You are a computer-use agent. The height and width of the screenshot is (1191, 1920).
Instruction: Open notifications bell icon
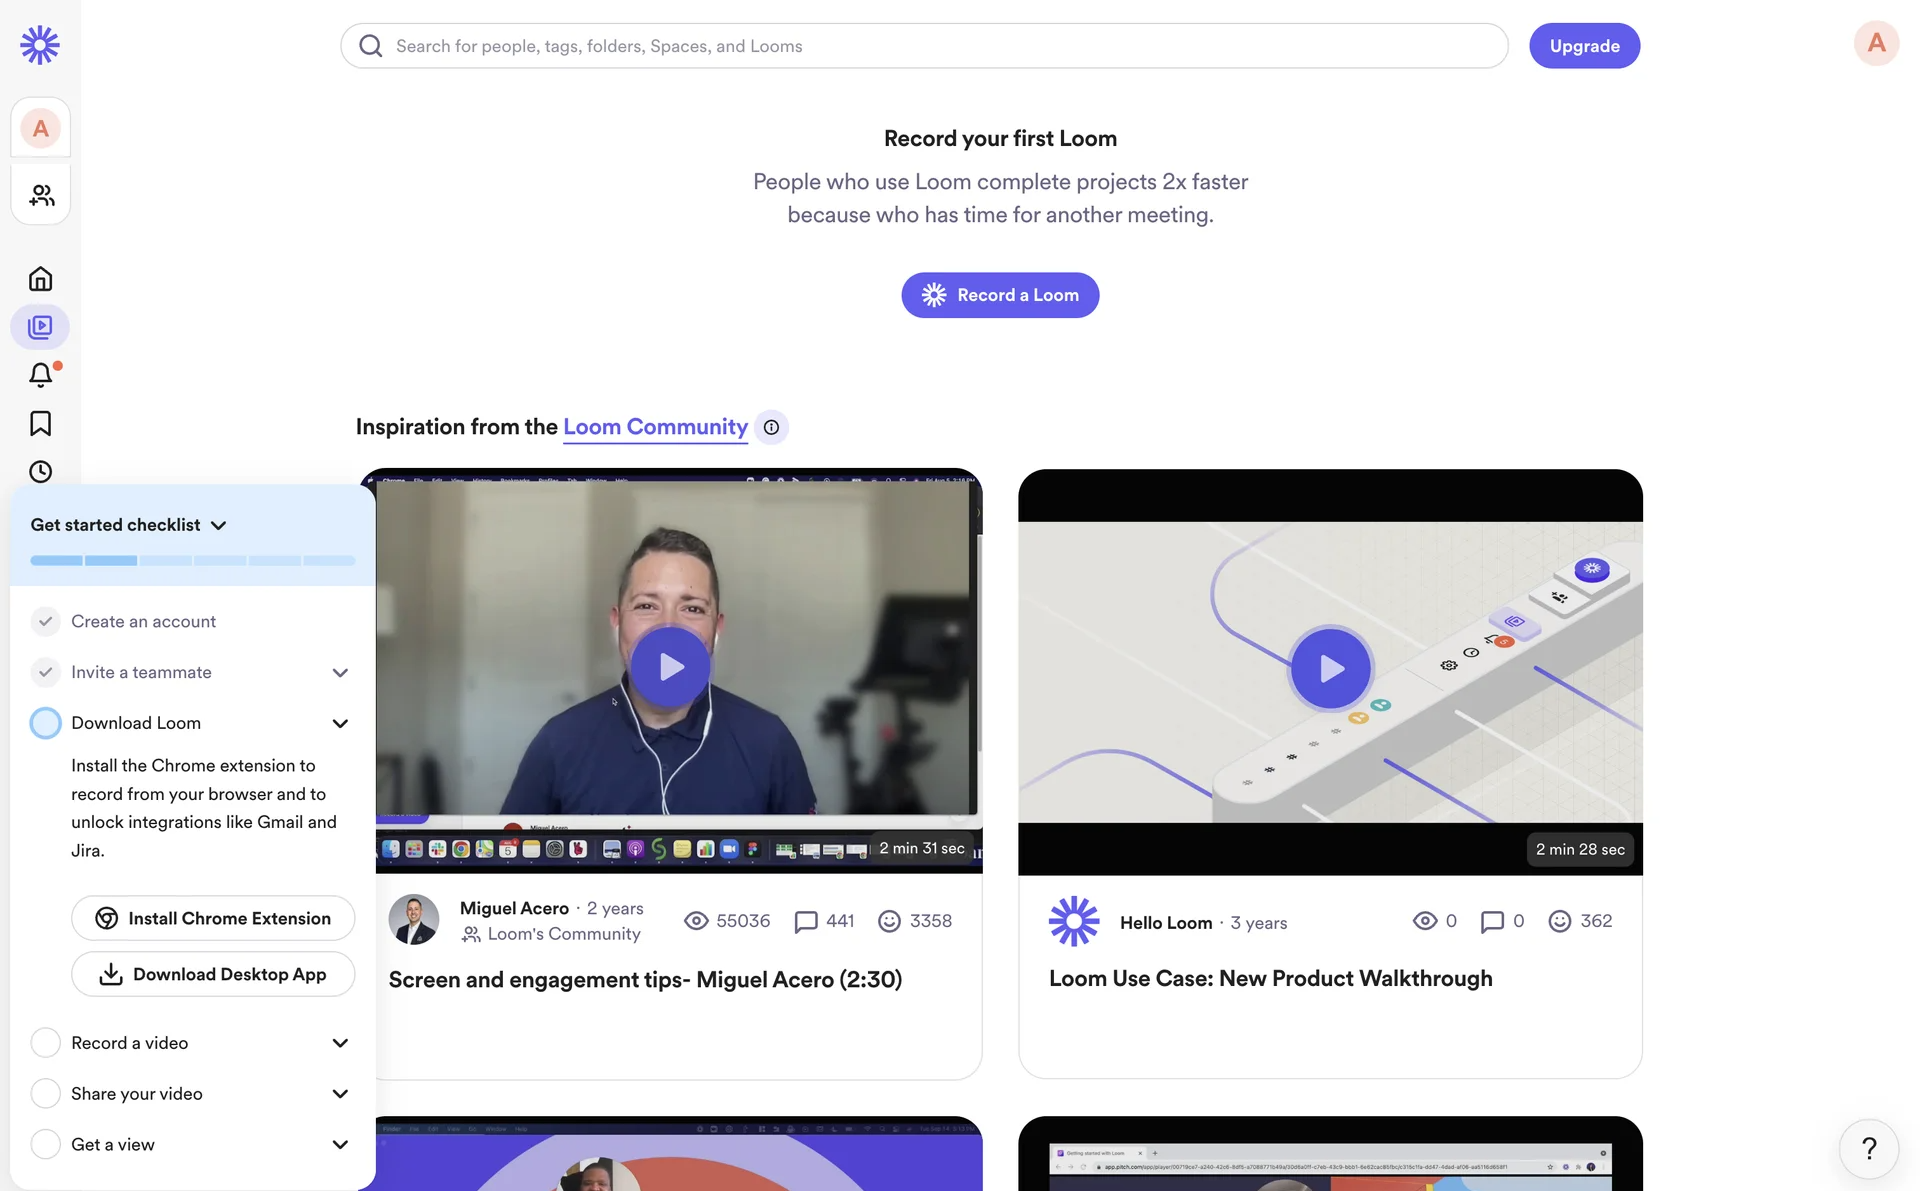(x=40, y=375)
